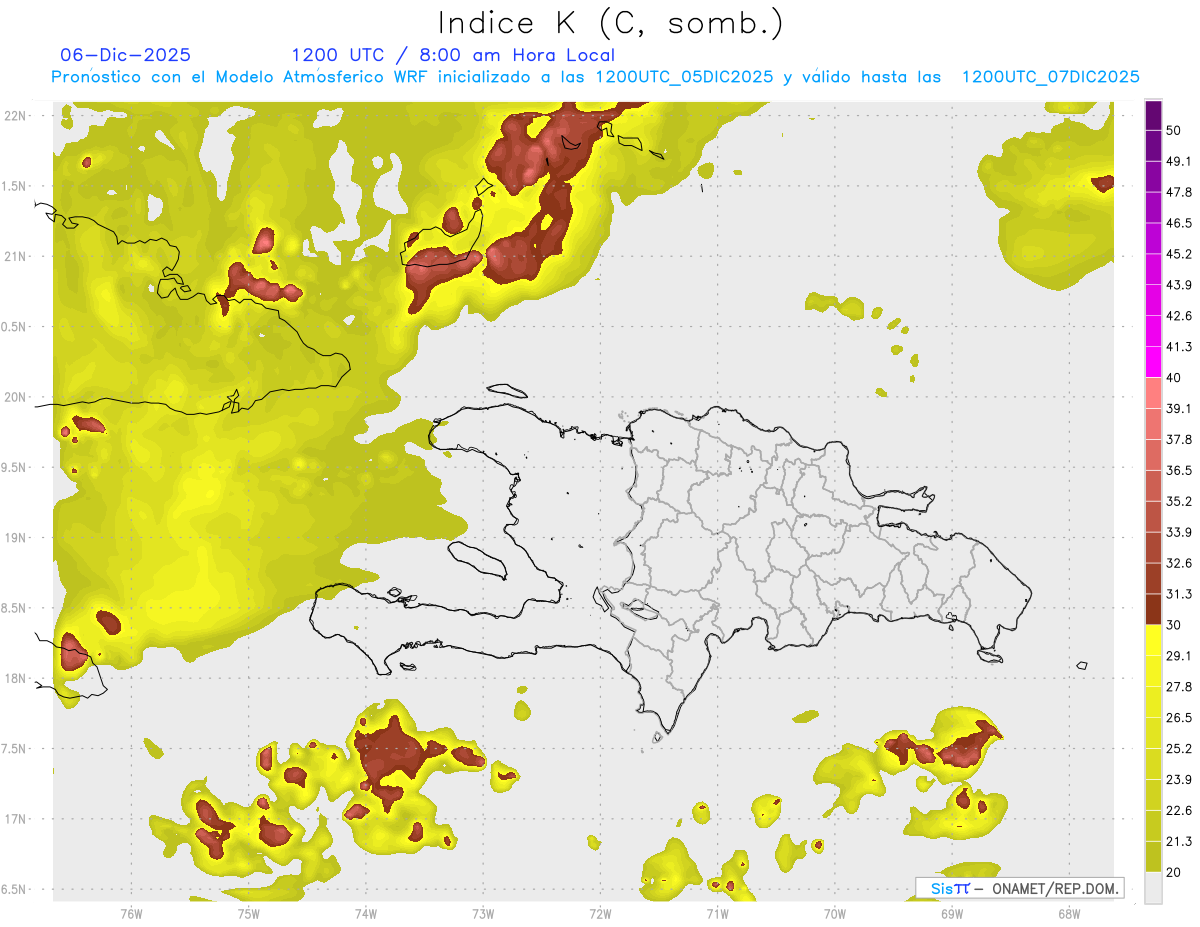This screenshot has height=927, width=1200.
Task: Click the '74W' longitude label
Action: pyautogui.click(x=366, y=913)
